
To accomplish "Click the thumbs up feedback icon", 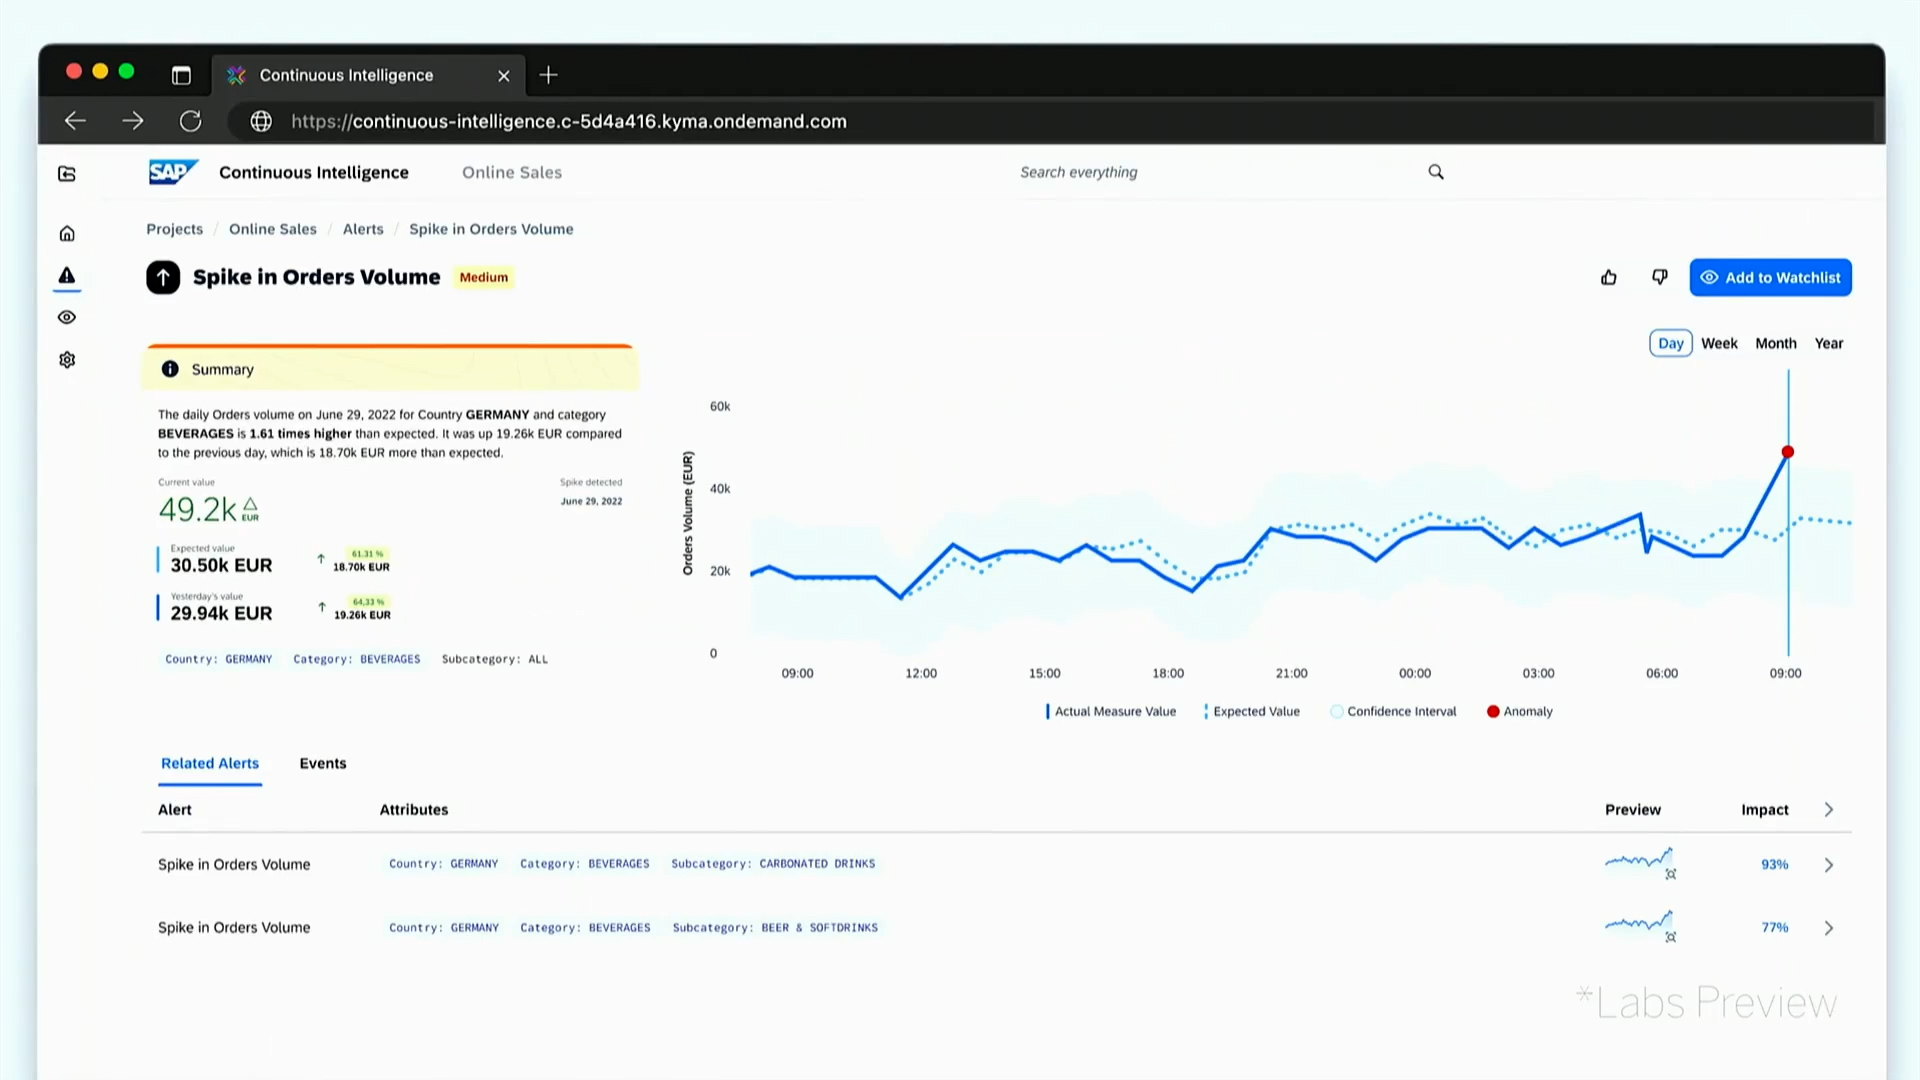I will coord(1608,277).
